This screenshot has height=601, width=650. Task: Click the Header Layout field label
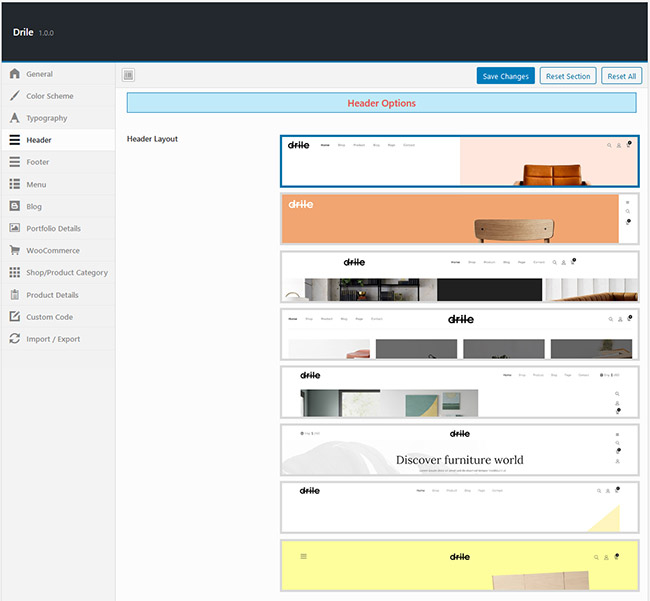point(152,139)
